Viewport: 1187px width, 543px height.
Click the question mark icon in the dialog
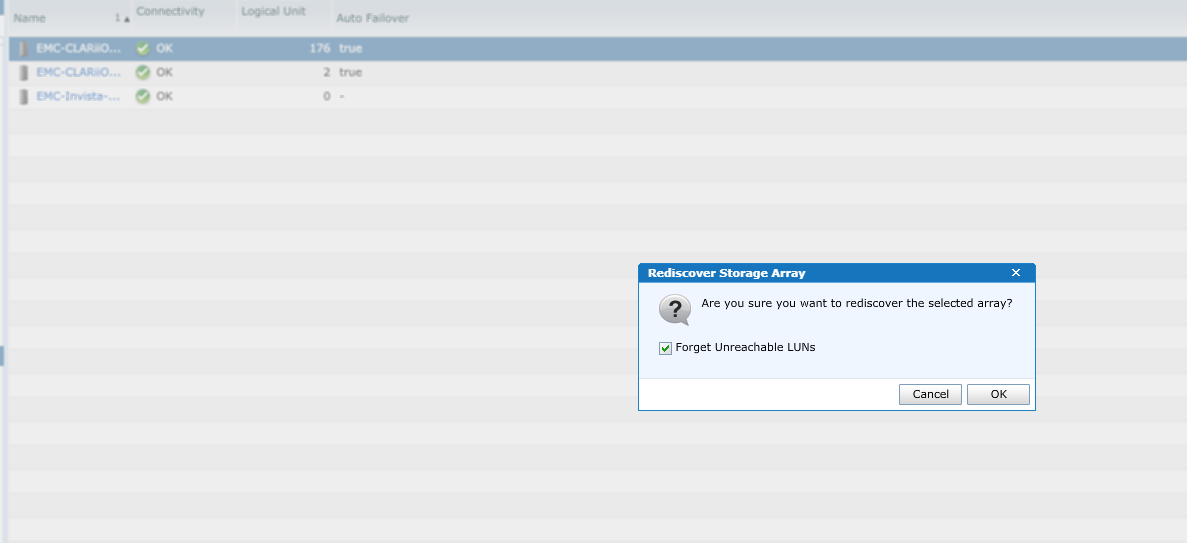[675, 310]
